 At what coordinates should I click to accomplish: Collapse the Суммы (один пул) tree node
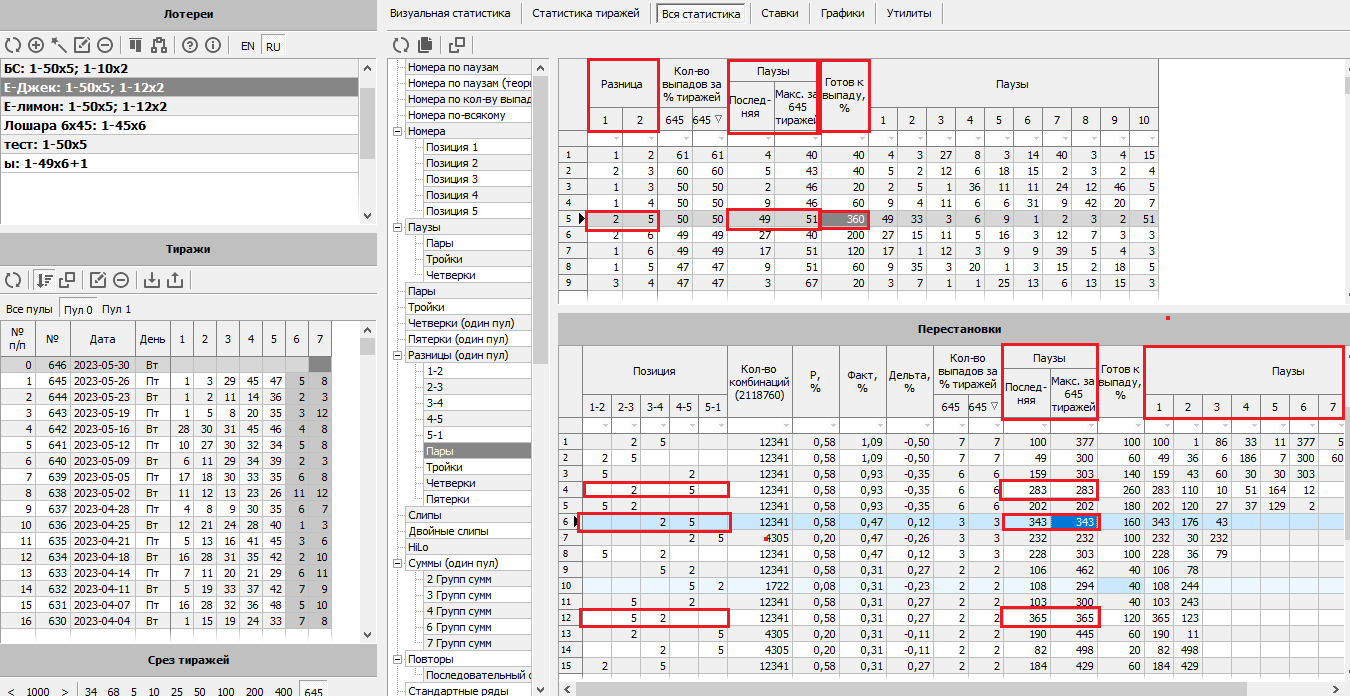(398, 563)
